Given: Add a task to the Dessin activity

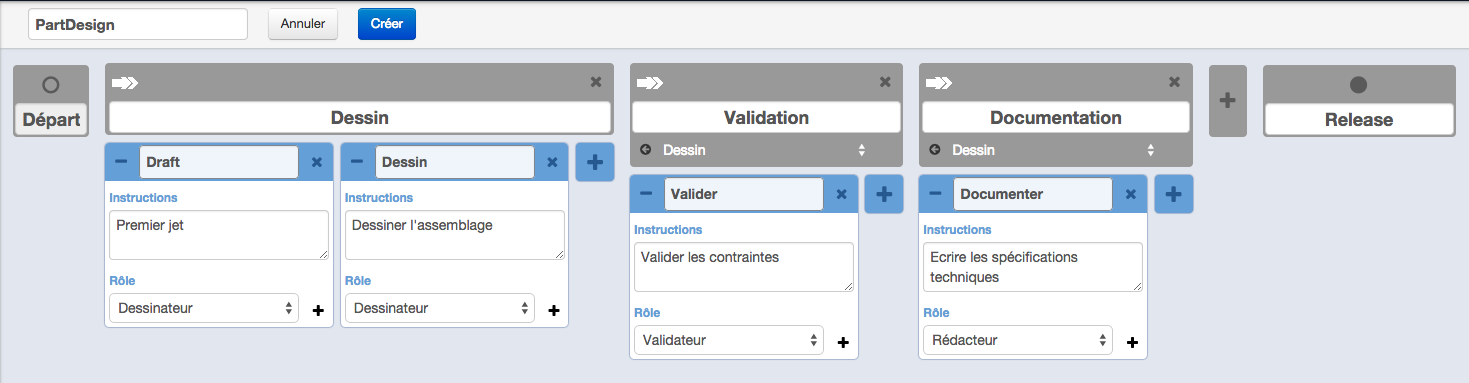Looking at the screenshot, I should 595,162.
